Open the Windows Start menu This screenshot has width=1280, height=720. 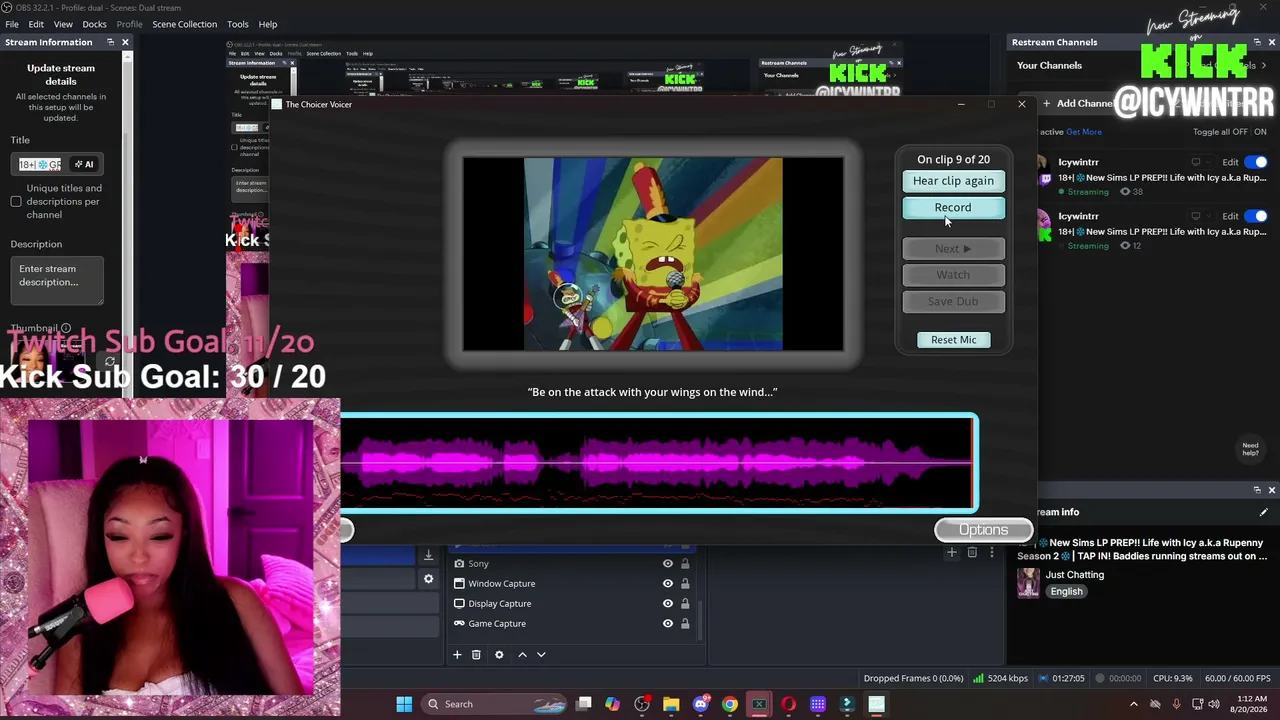(x=404, y=704)
